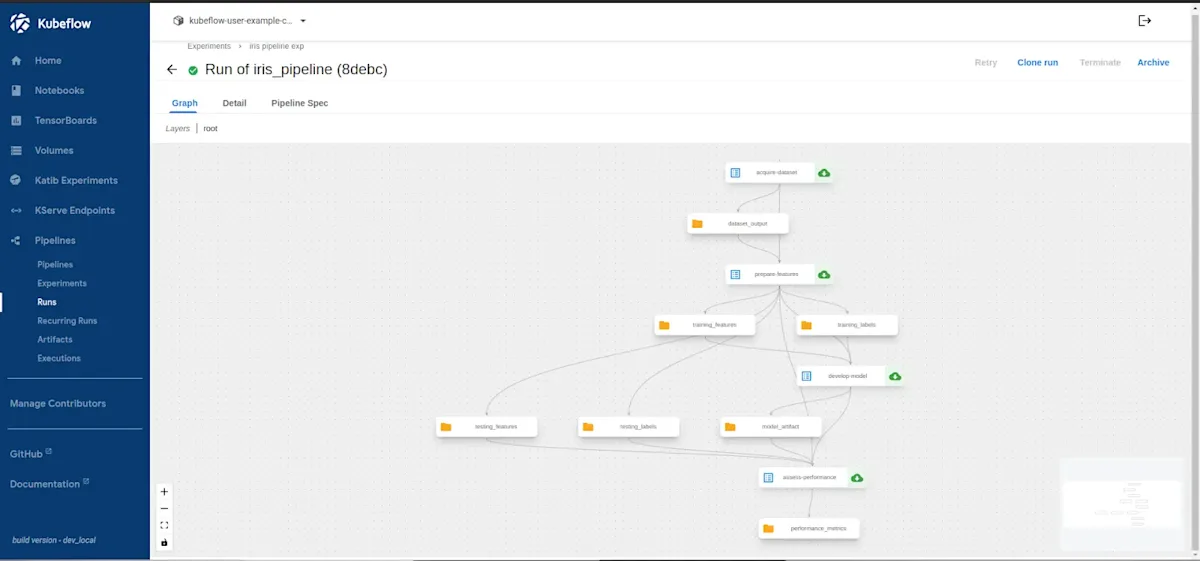Click the Terminate button

coord(1100,63)
